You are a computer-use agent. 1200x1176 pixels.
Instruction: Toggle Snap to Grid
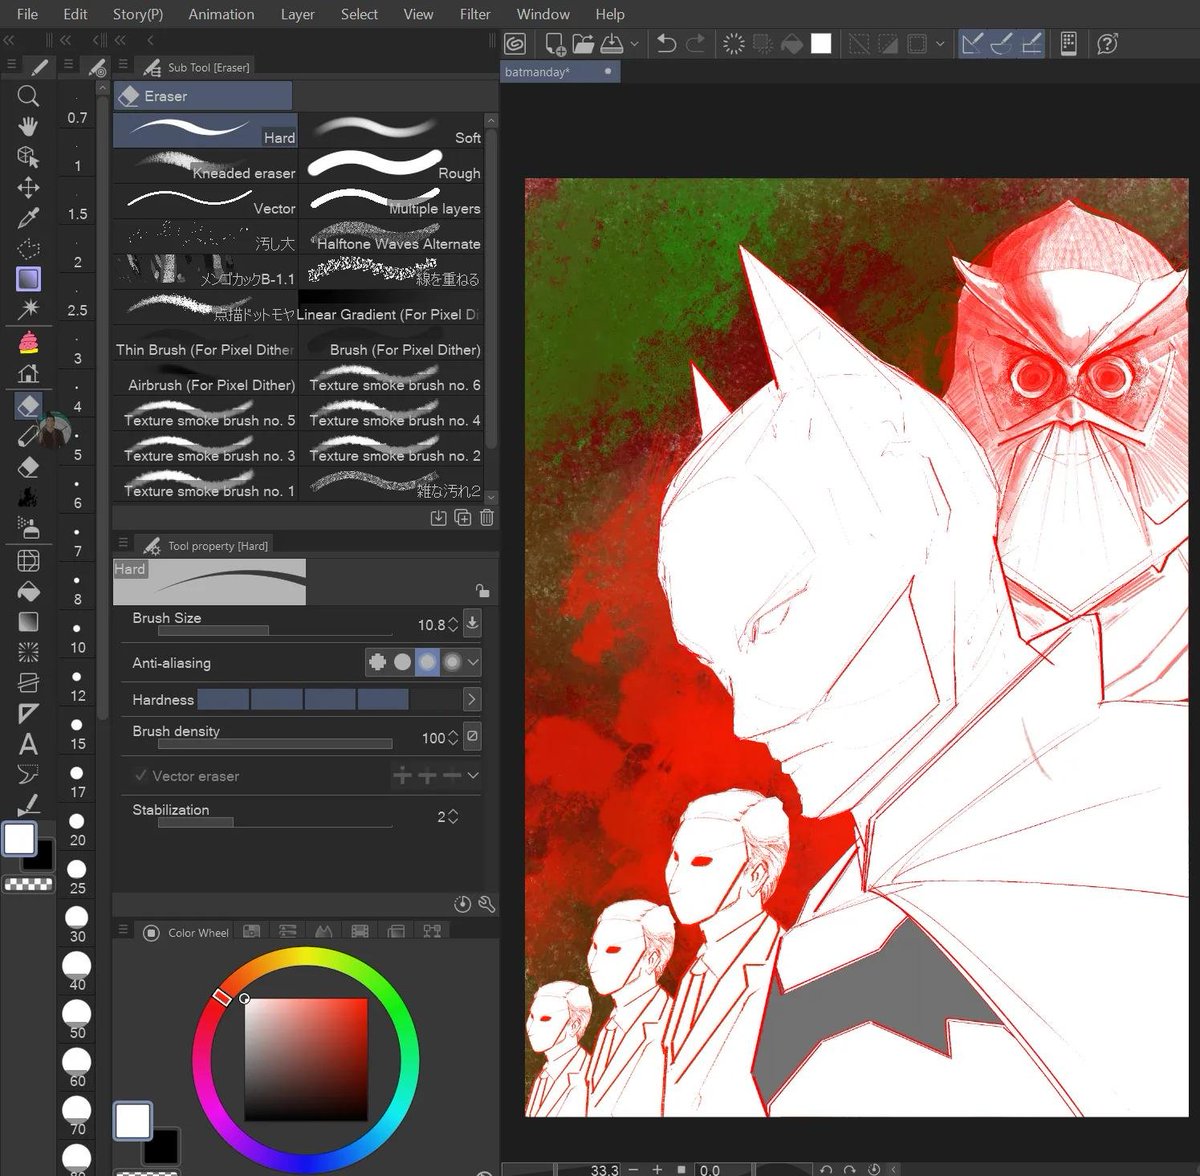coord(1031,44)
